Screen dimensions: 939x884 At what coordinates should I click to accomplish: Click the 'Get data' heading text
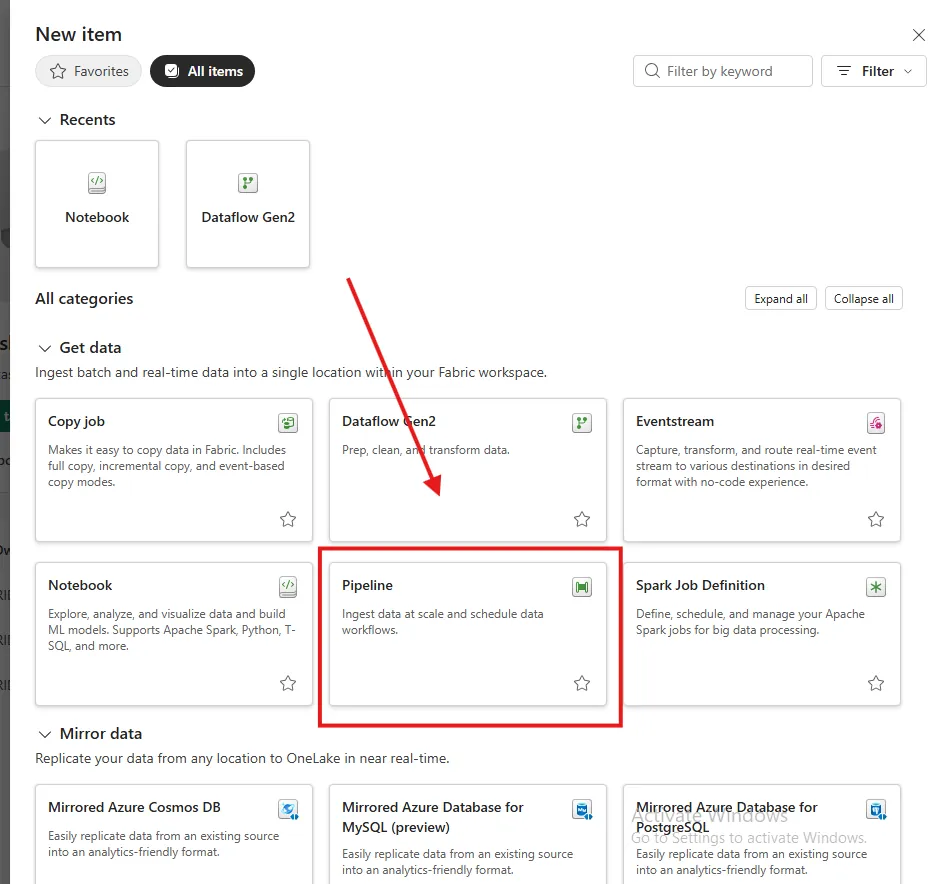pyautogui.click(x=90, y=348)
